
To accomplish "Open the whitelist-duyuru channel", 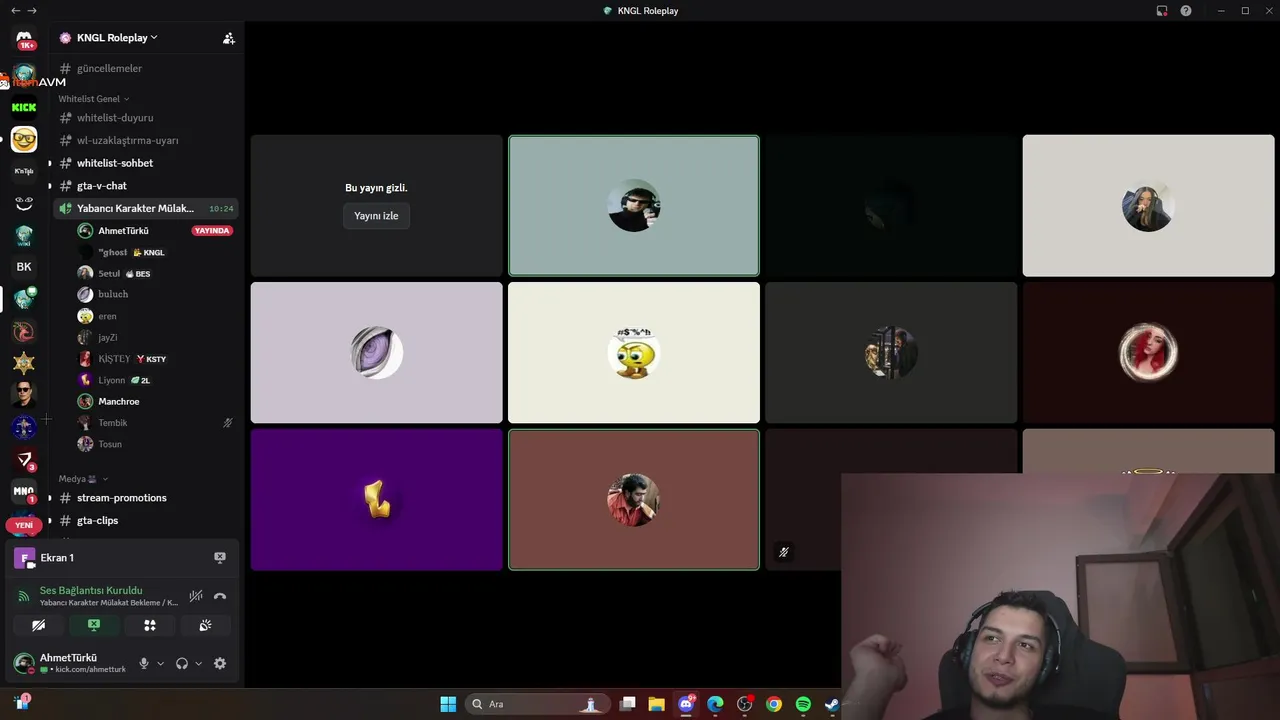I will 147,118.
